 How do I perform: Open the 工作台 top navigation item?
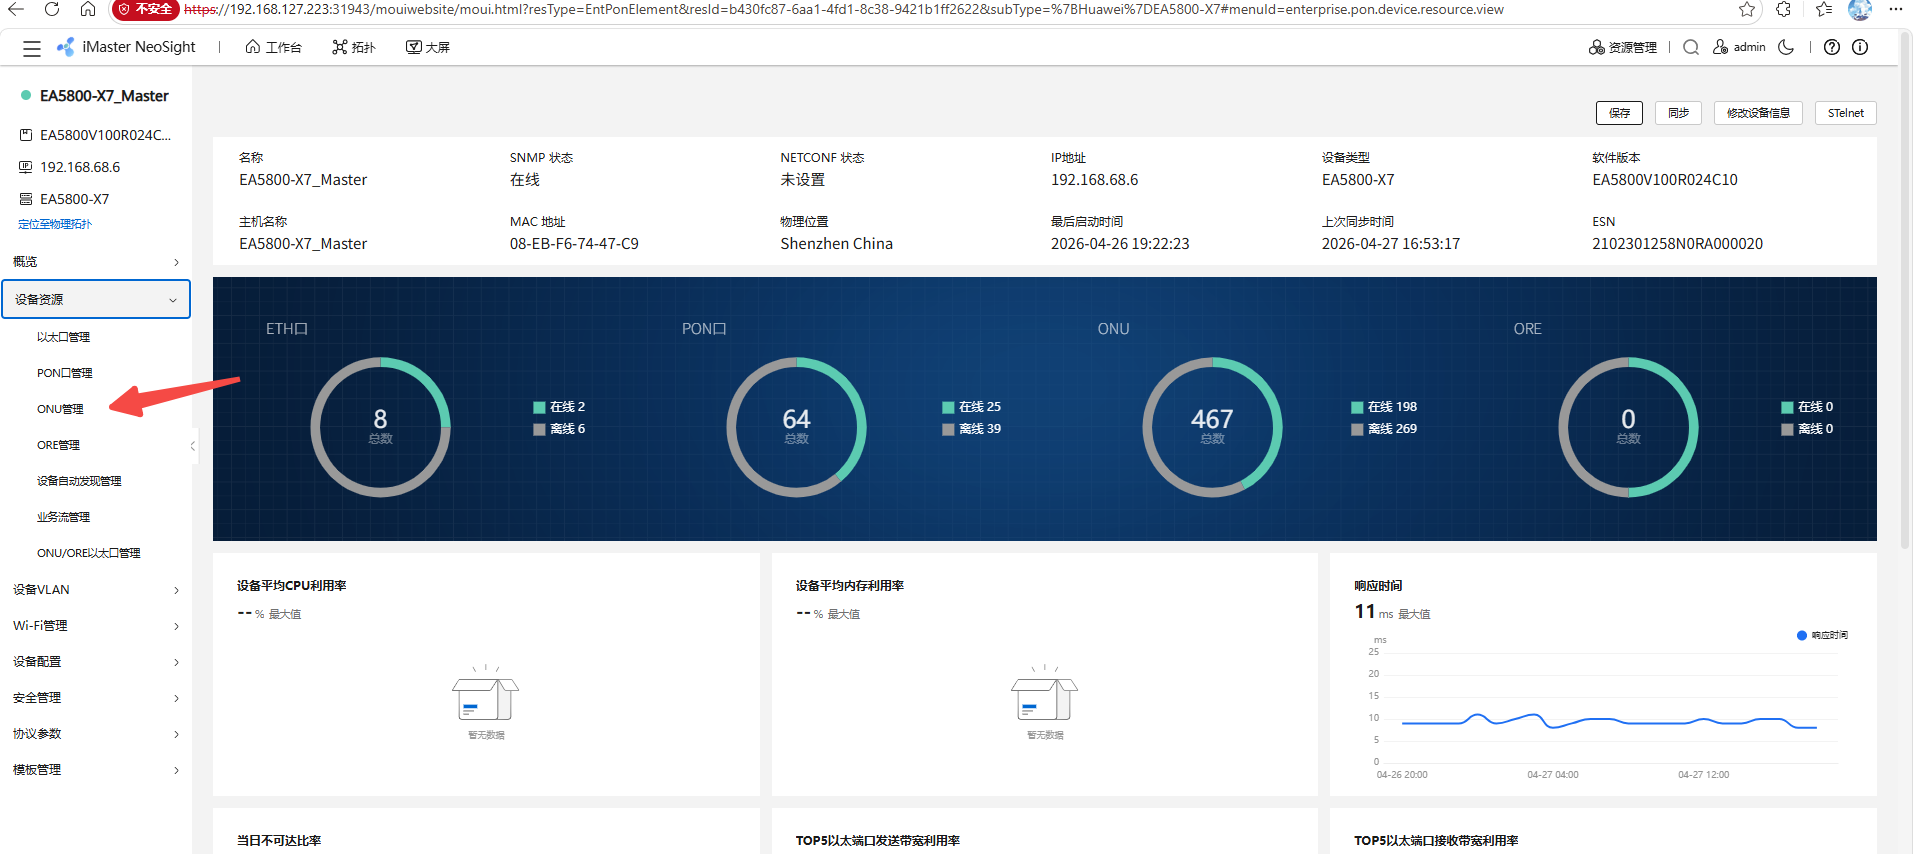[x=273, y=47]
